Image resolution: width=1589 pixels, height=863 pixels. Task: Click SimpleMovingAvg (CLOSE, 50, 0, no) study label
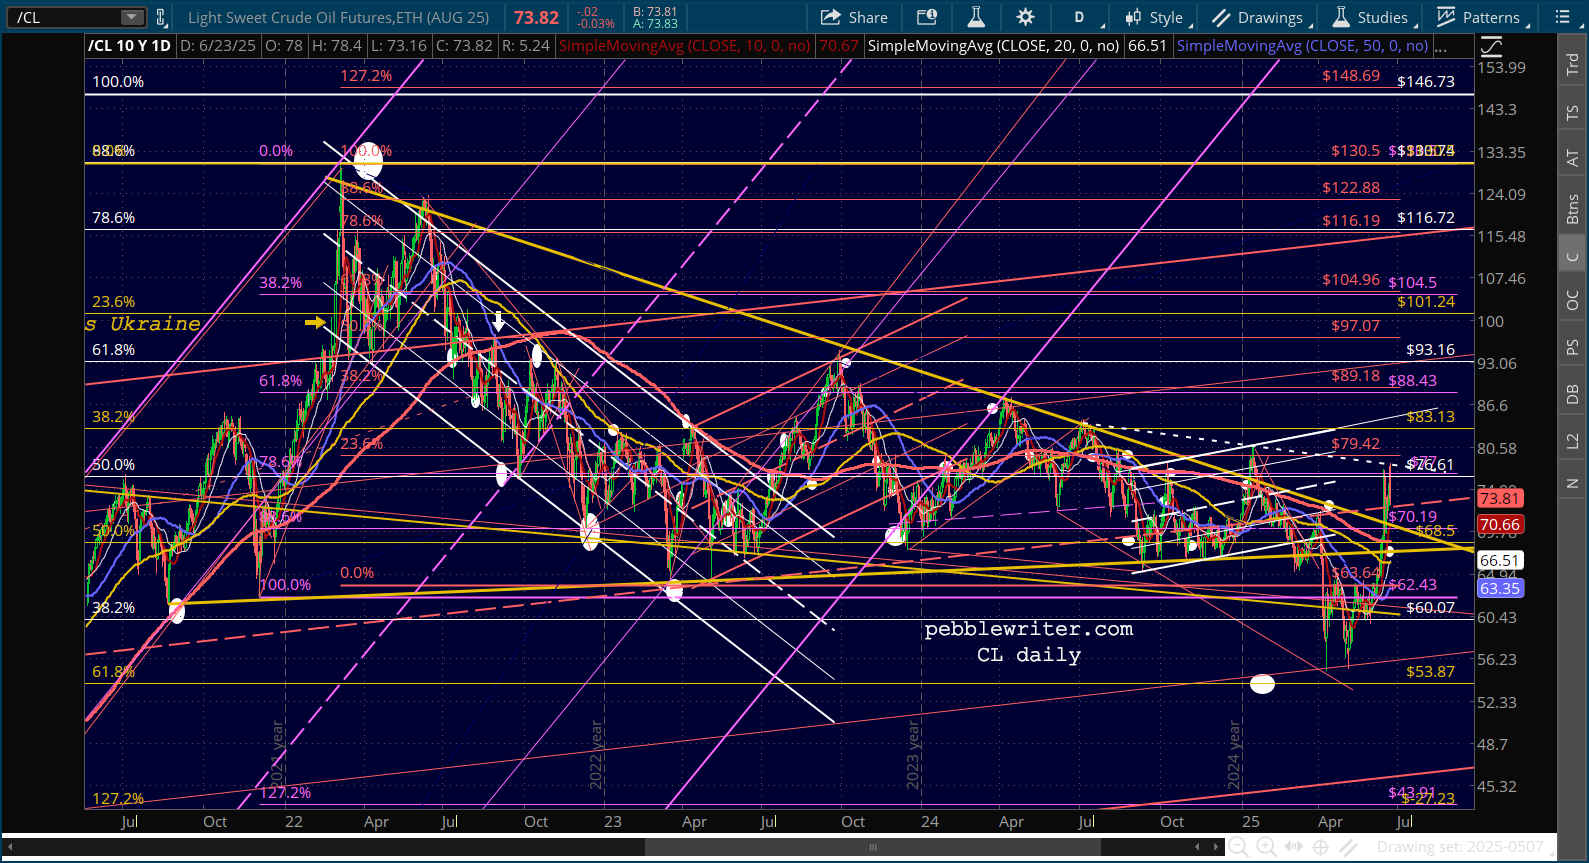pyautogui.click(x=1302, y=46)
